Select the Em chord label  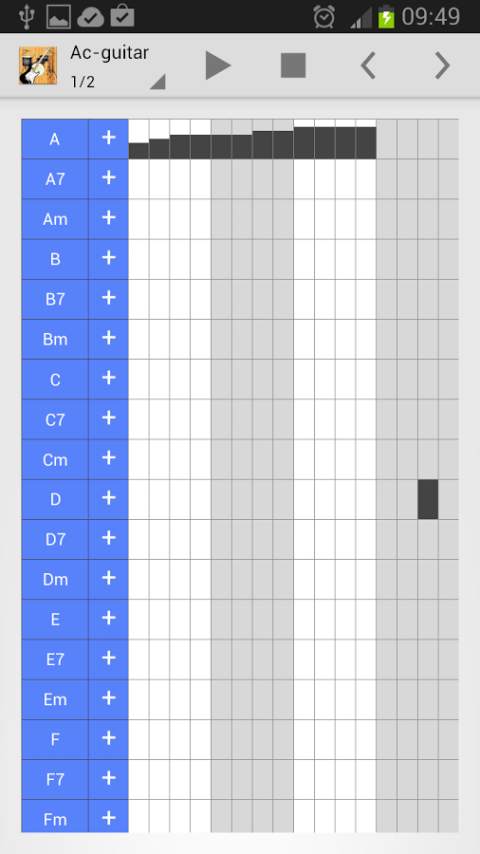click(x=54, y=699)
